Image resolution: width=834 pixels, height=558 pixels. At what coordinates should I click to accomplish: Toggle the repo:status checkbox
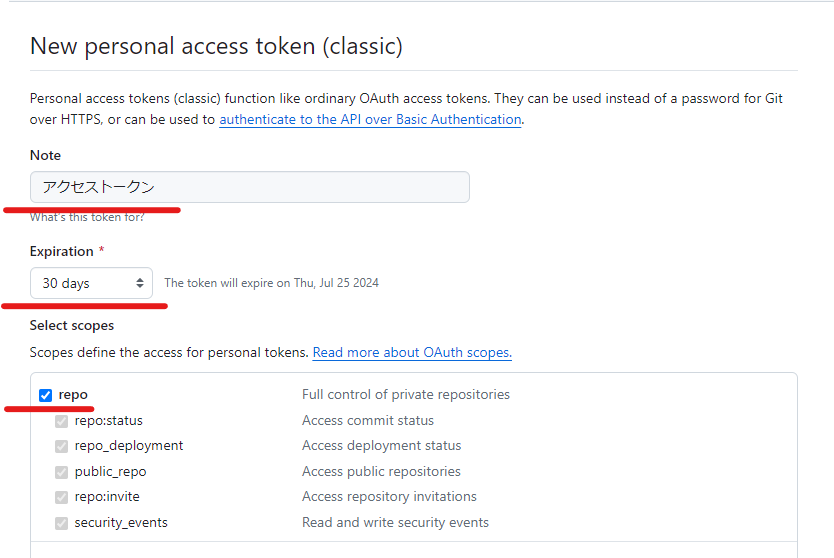pos(62,421)
